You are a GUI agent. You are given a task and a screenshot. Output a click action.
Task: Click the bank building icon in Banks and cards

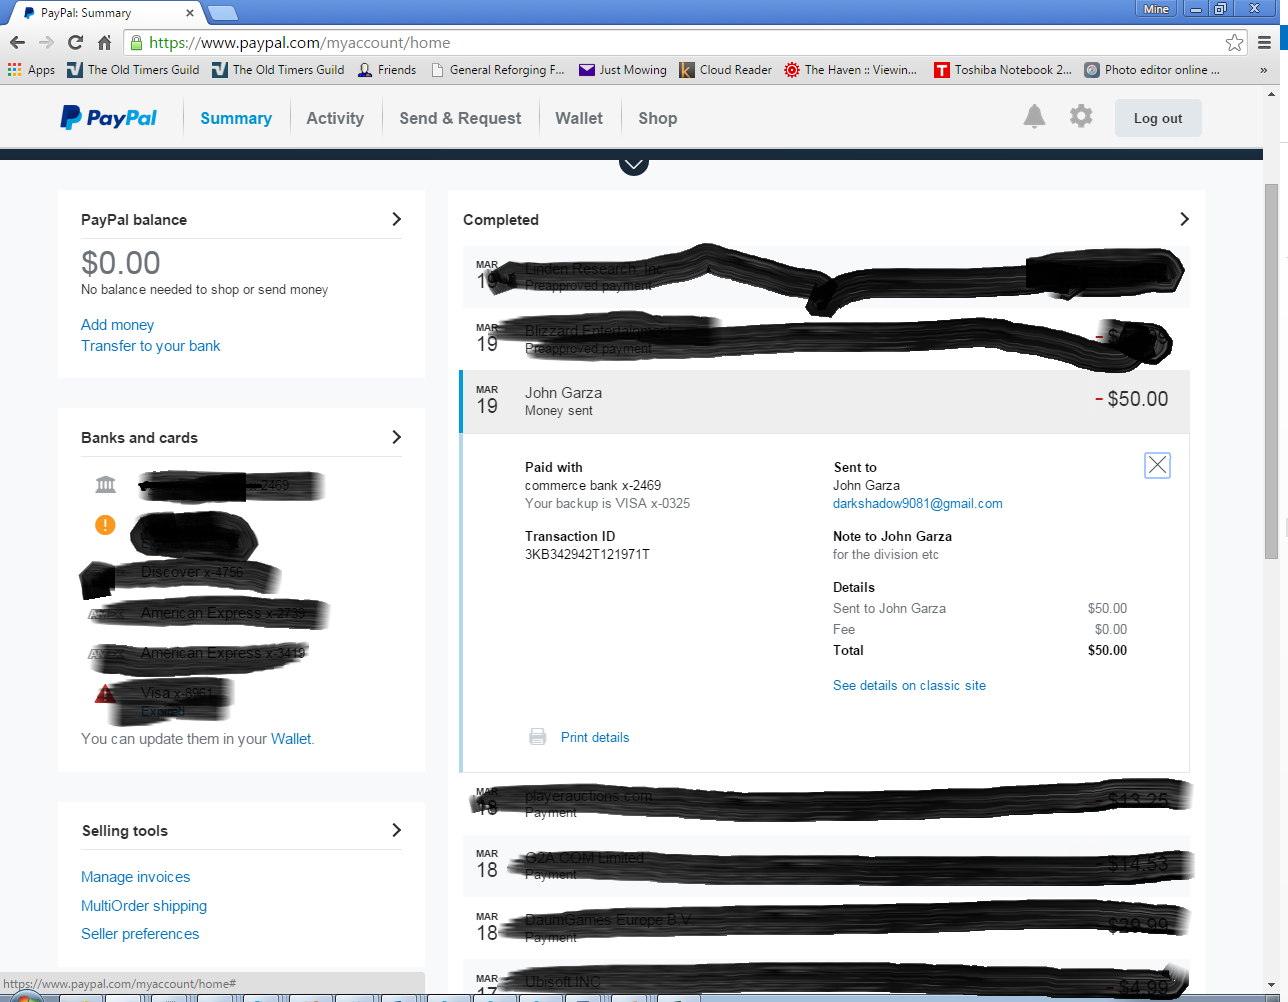[x=105, y=485]
